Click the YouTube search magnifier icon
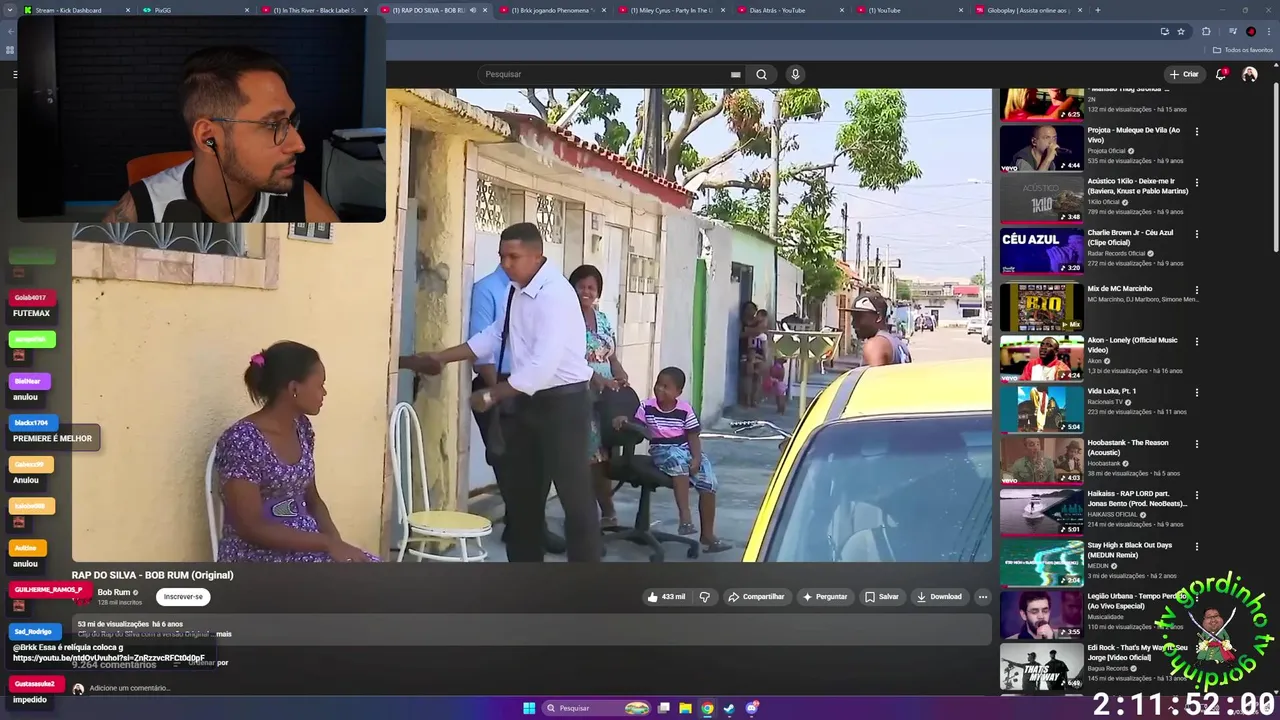 pos(761,74)
